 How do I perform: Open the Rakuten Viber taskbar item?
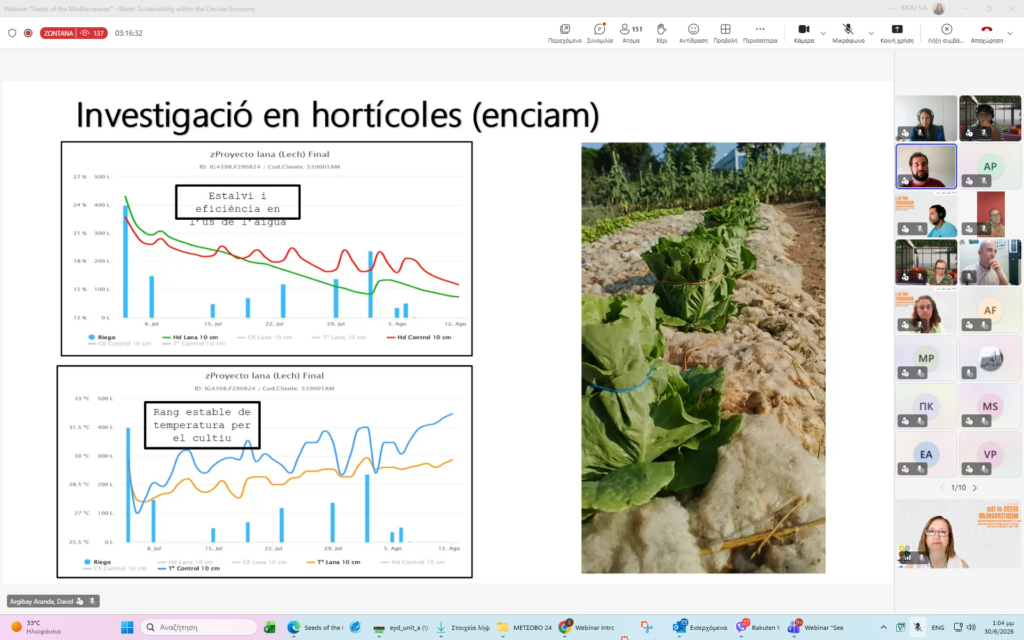[x=758, y=628]
